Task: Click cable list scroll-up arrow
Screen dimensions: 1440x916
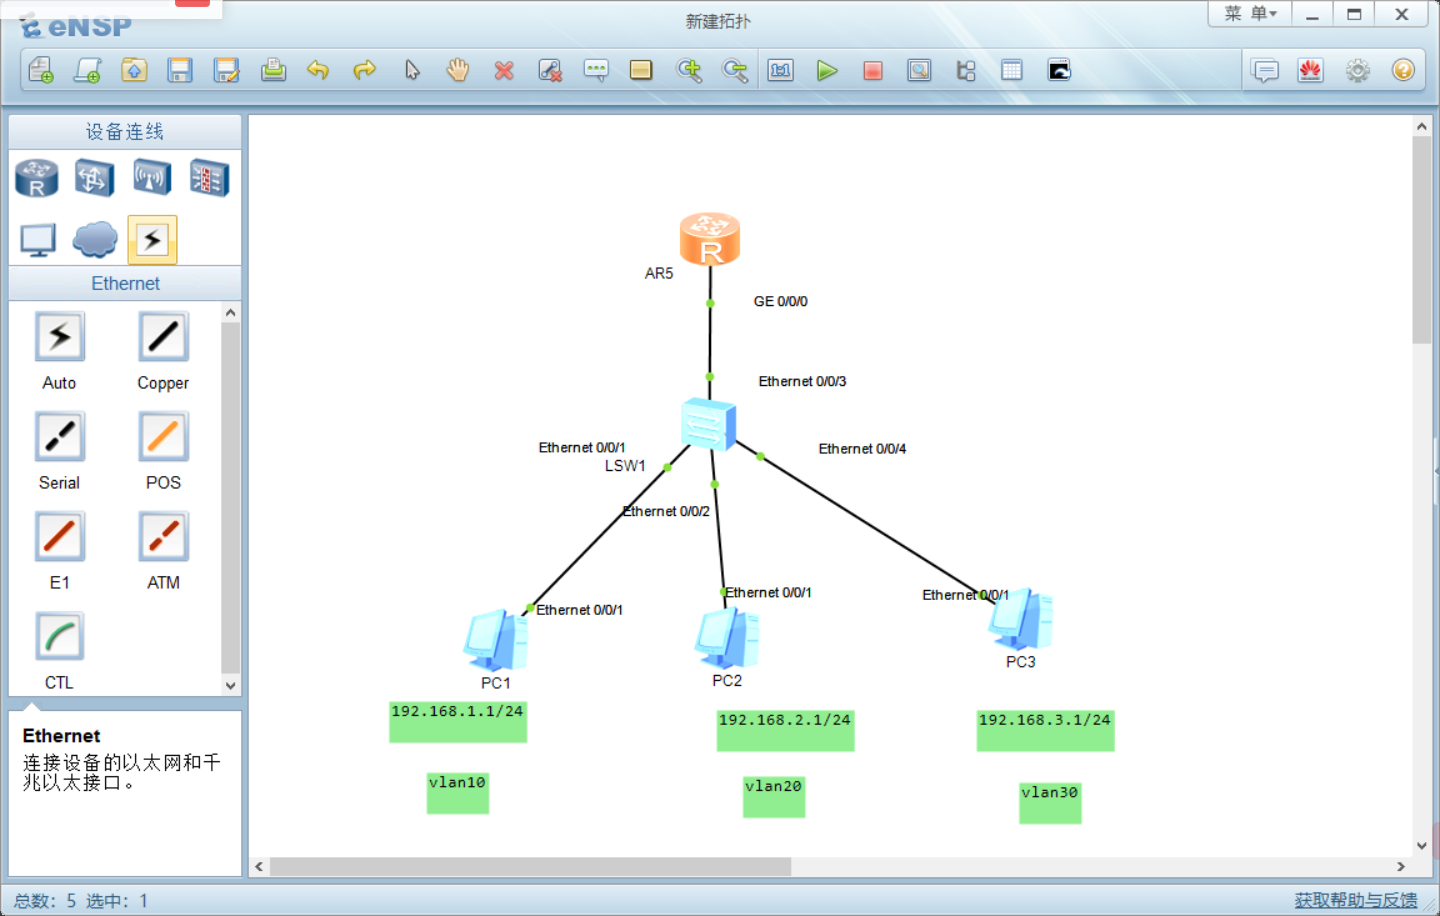Action: [x=231, y=313]
